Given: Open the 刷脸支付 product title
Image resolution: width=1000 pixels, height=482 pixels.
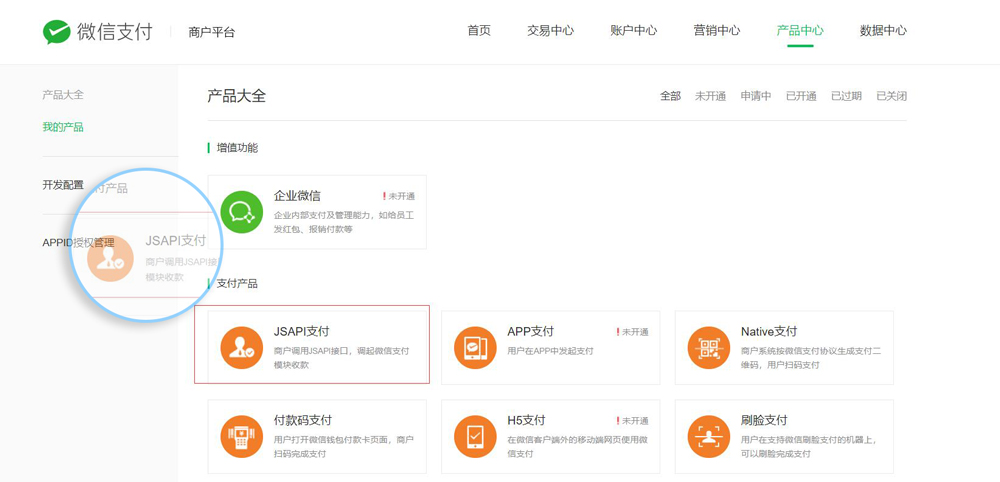Looking at the screenshot, I should pos(764,421).
